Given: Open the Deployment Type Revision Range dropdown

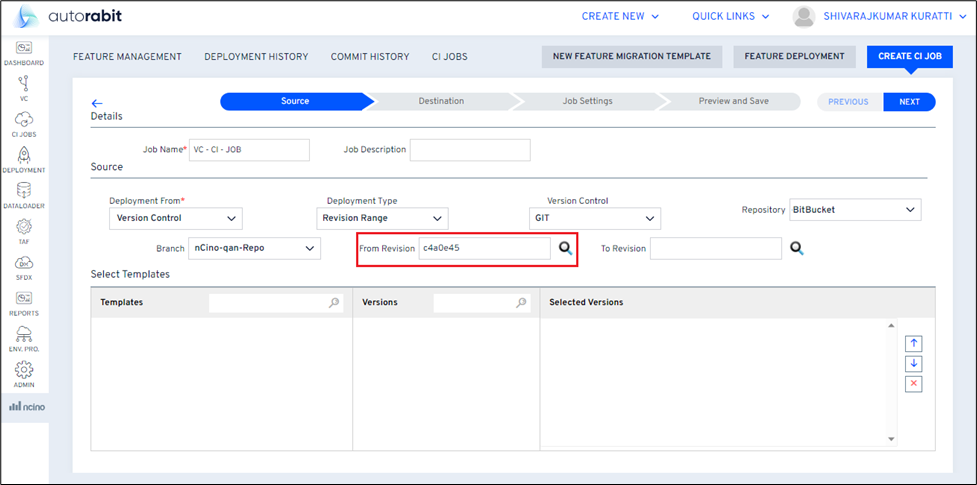Looking at the screenshot, I should (x=382, y=218).
